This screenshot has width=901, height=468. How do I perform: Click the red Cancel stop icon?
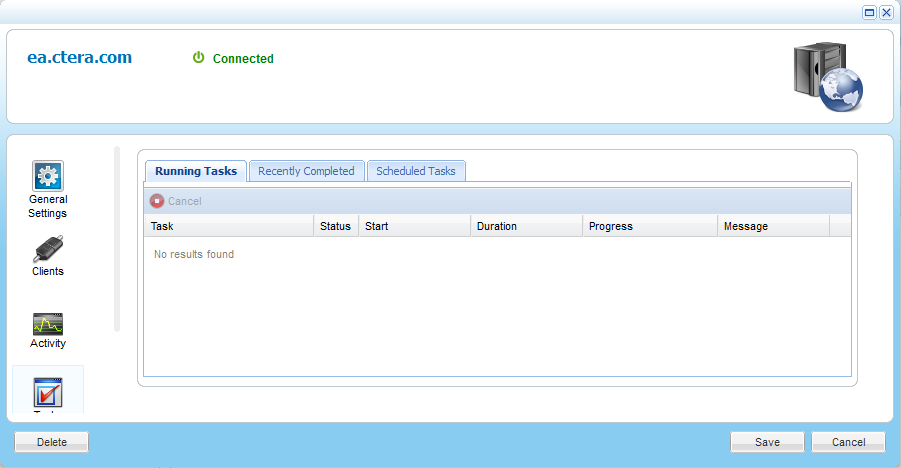point(157,201)
